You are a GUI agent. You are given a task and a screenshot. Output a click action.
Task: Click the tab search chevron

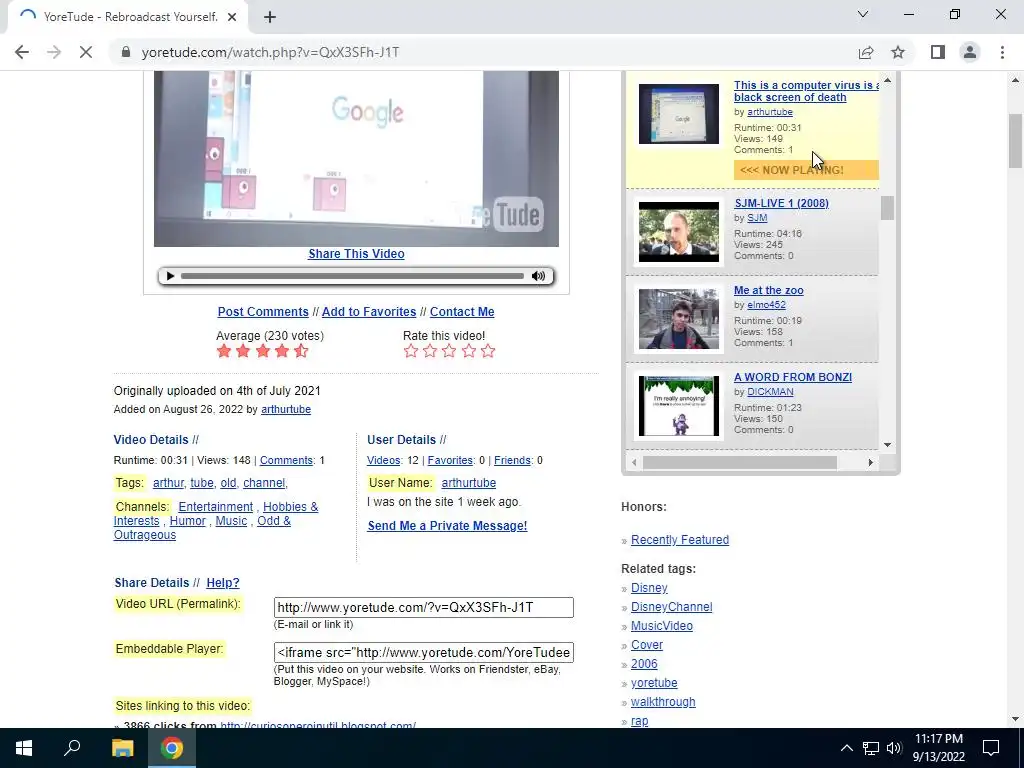[863, 14]
